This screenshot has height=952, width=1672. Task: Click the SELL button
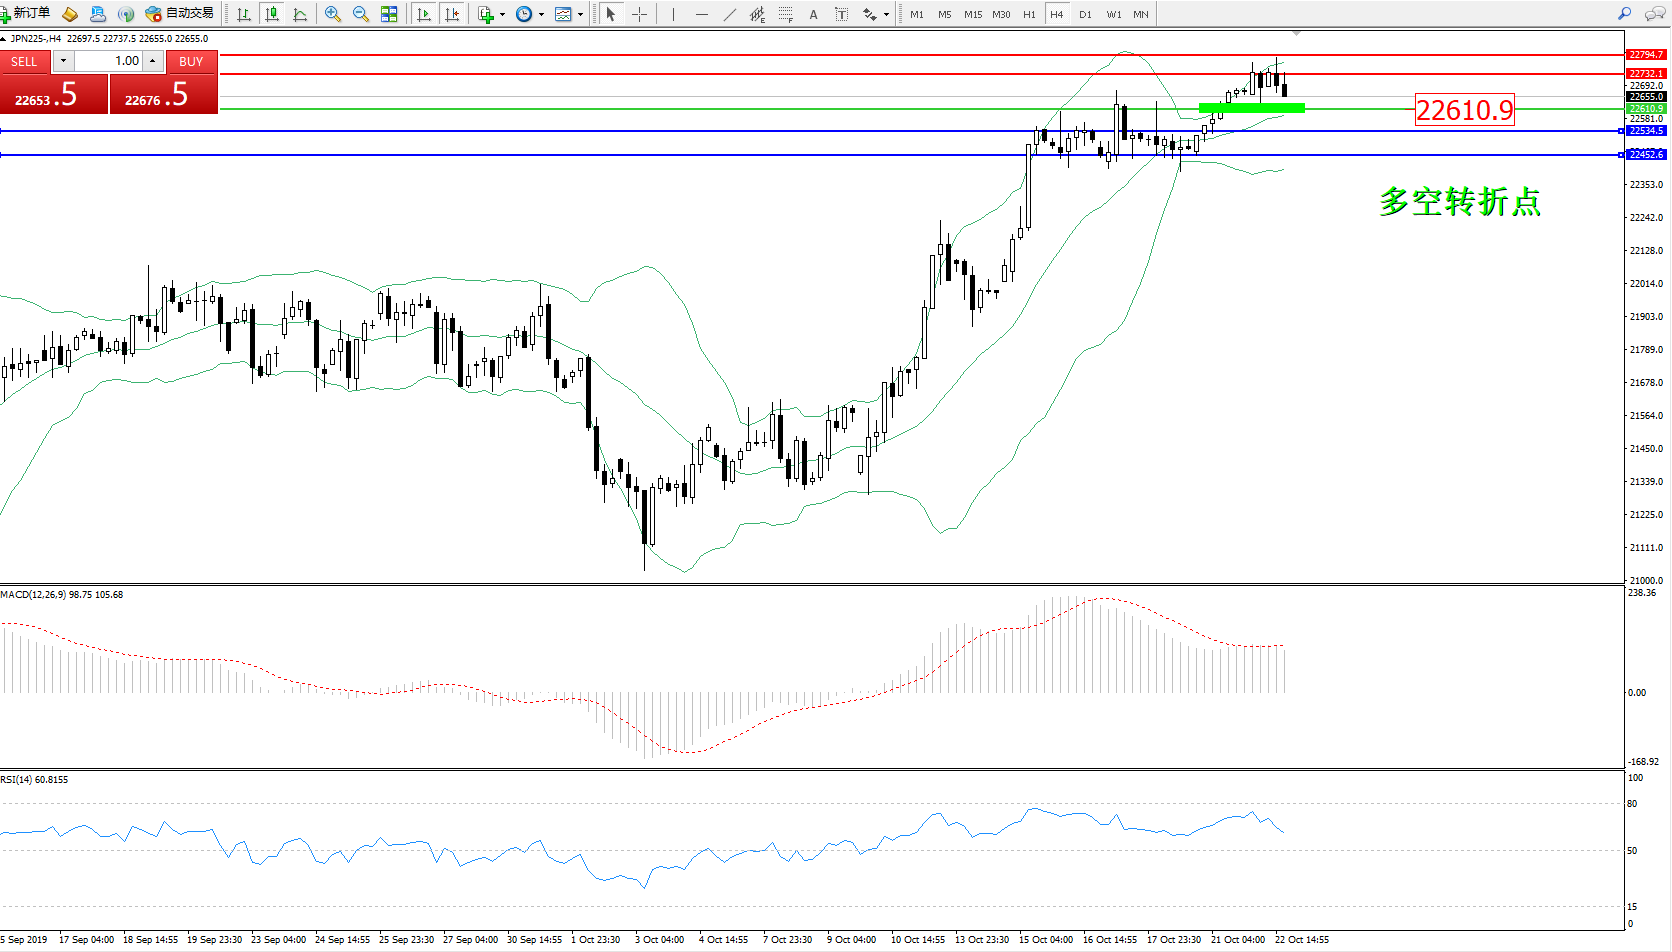pos(24,61)
